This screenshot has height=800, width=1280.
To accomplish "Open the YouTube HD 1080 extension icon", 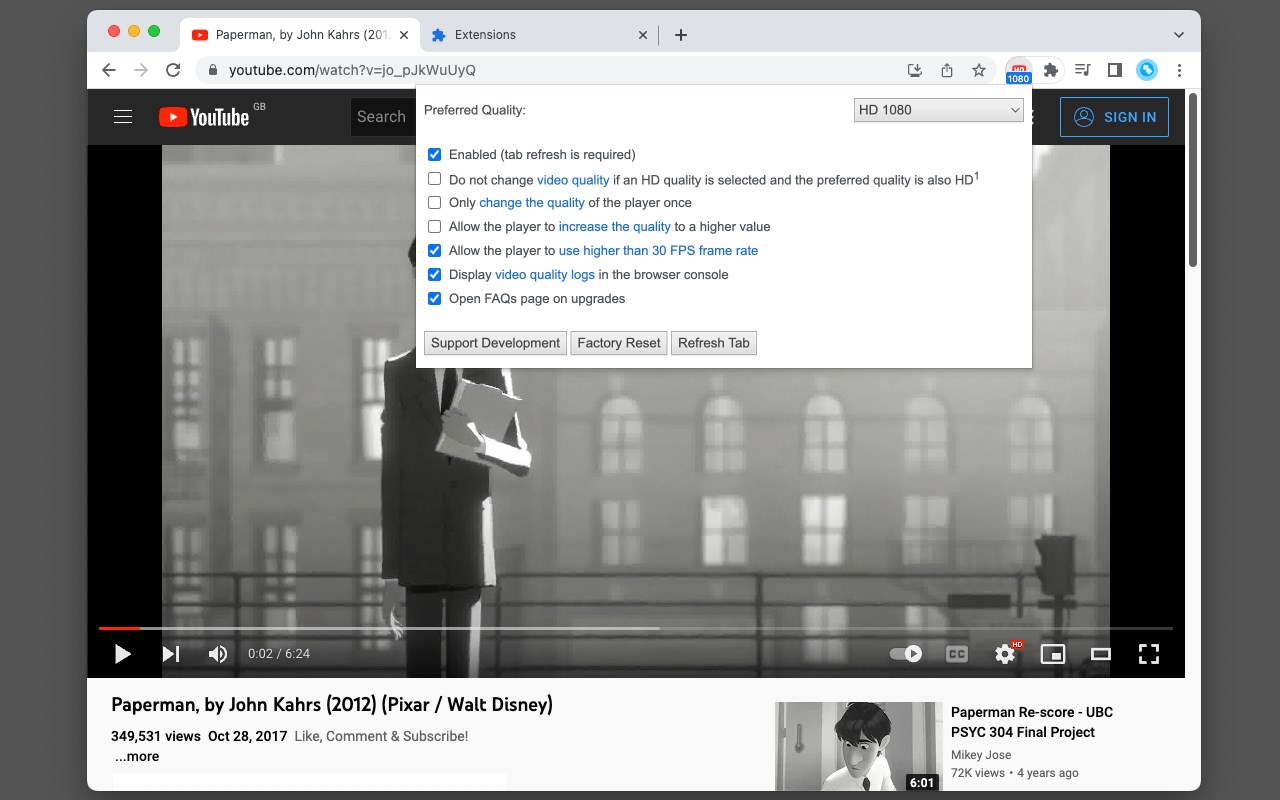I will 1018,70.
